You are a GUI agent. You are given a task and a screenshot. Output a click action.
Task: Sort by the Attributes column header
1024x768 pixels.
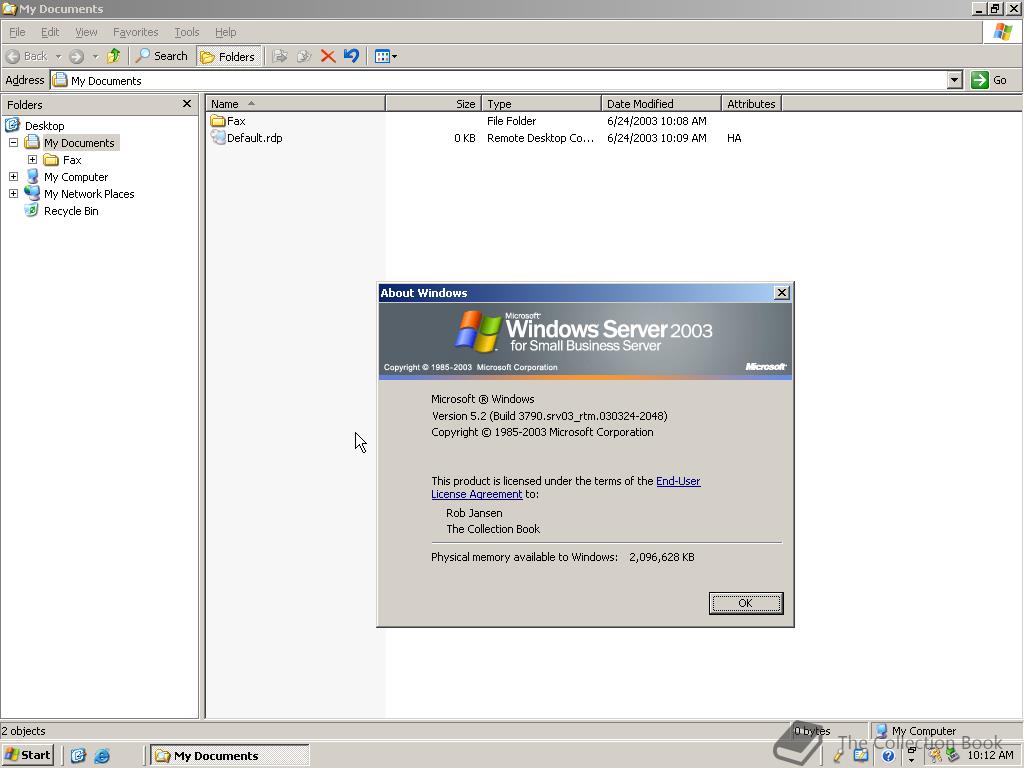coord(751,104)
